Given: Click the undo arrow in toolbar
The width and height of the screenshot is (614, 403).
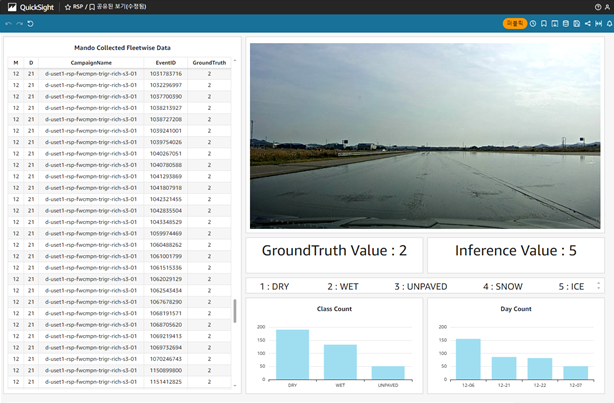Looking at the screenshot, I should (x=8, y=23).
